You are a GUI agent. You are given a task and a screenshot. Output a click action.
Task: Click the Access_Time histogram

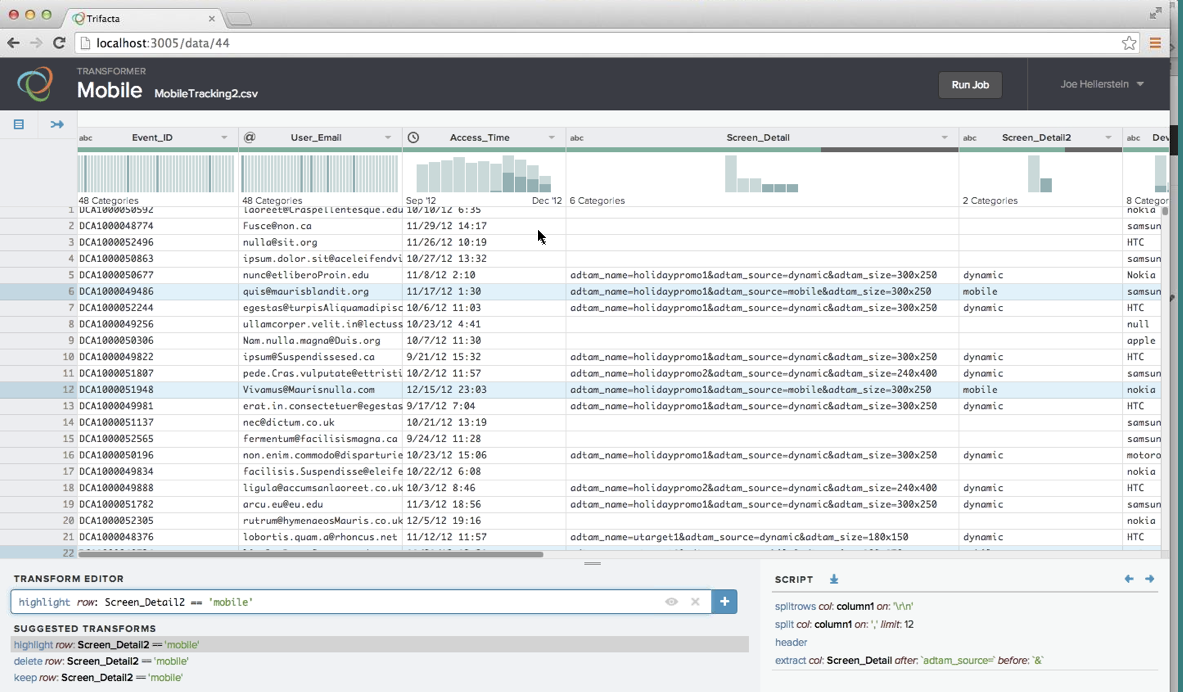pos(484,174)
